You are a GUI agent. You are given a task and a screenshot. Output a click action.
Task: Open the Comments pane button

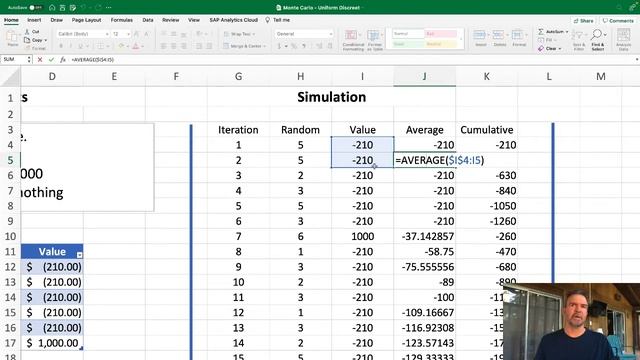[618, 21]
